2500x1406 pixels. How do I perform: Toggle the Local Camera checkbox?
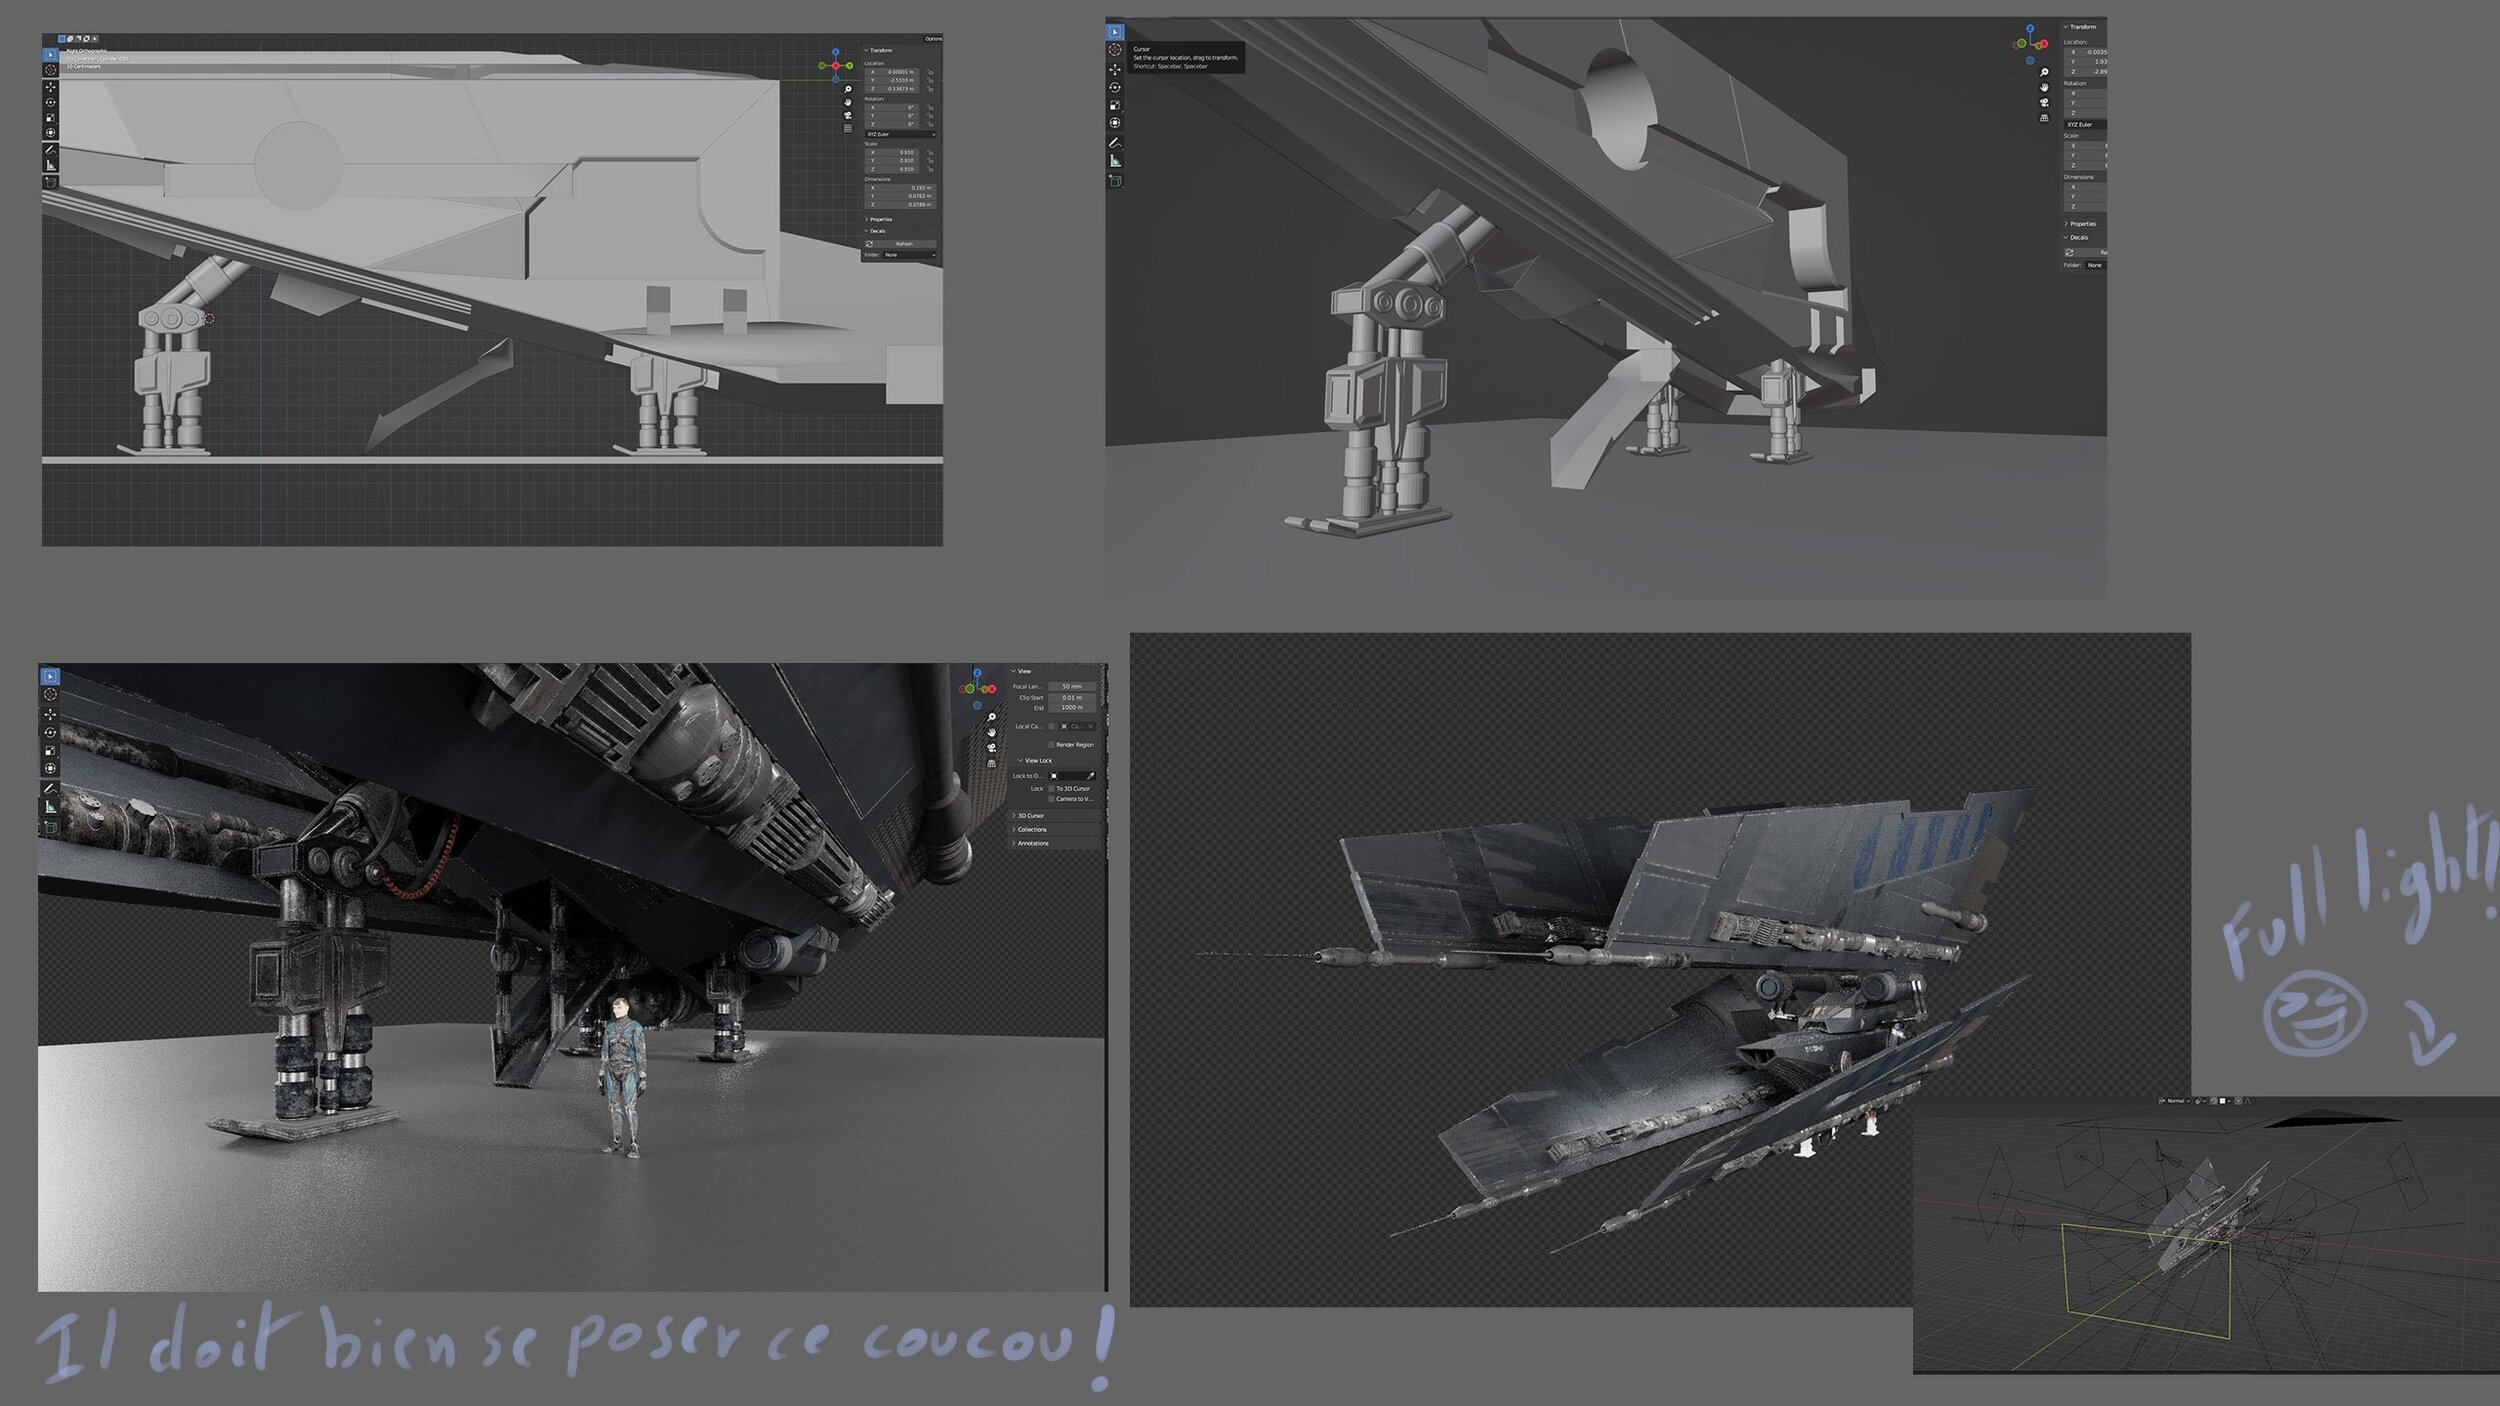(1051, 726)
